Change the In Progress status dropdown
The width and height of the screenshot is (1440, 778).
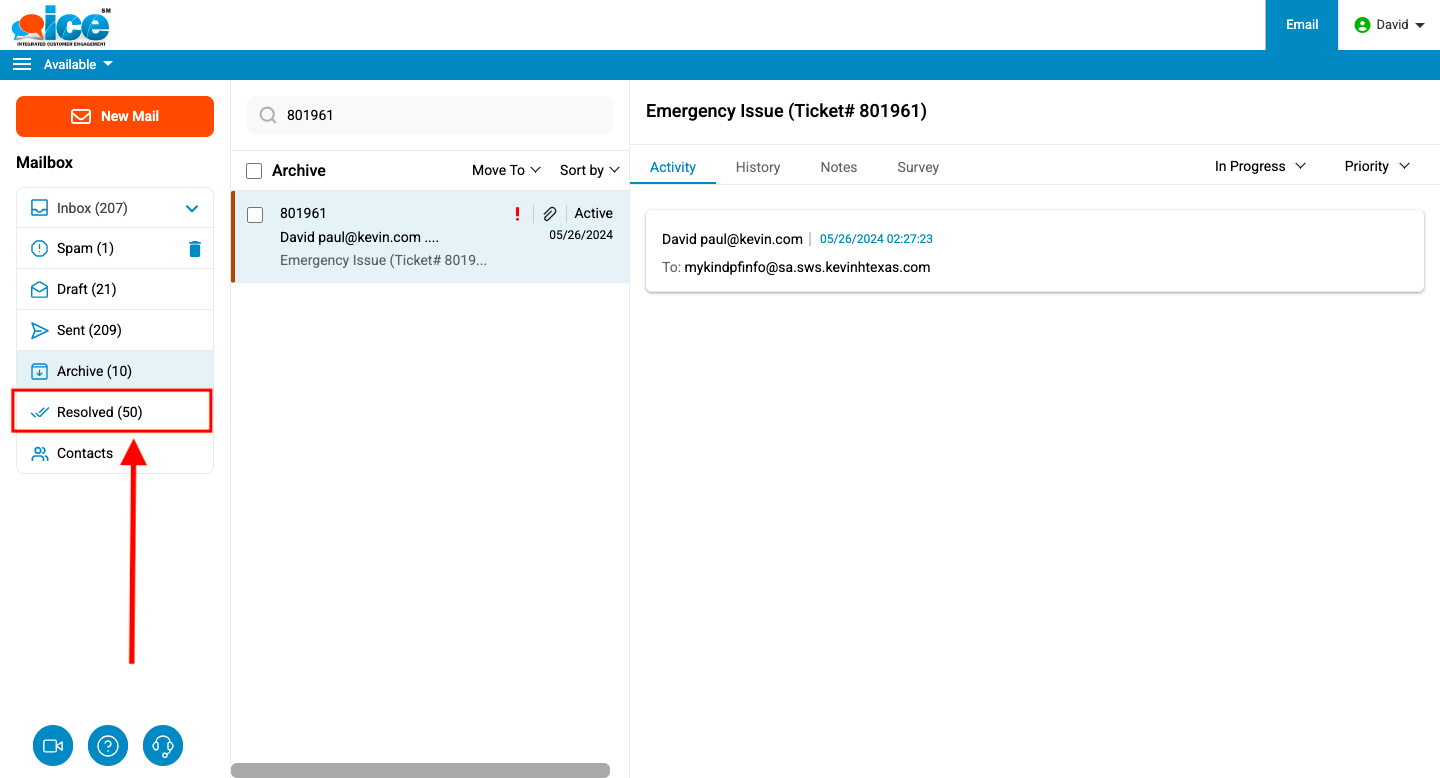click(1260, 167)
